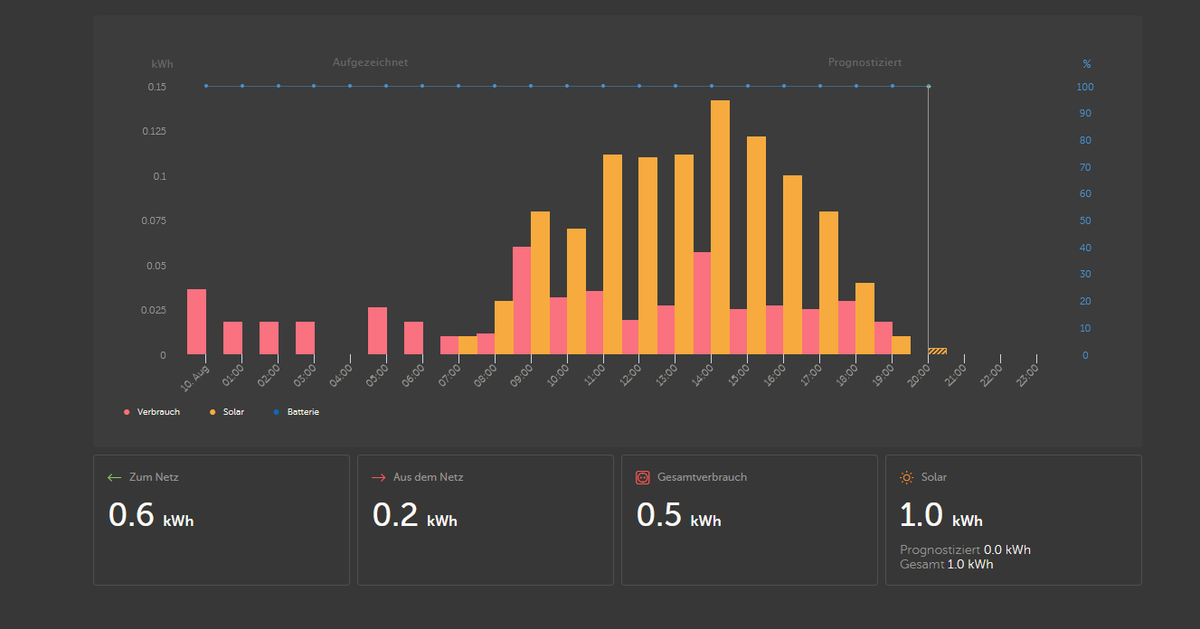
Task: Click the Verbrauch bar at 05:00
Action: [377, 331]
